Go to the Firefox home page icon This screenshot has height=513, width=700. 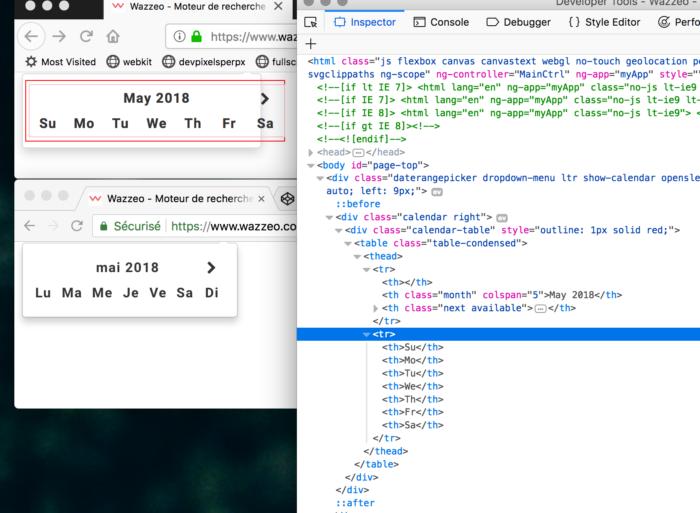[x=113, y=36]
